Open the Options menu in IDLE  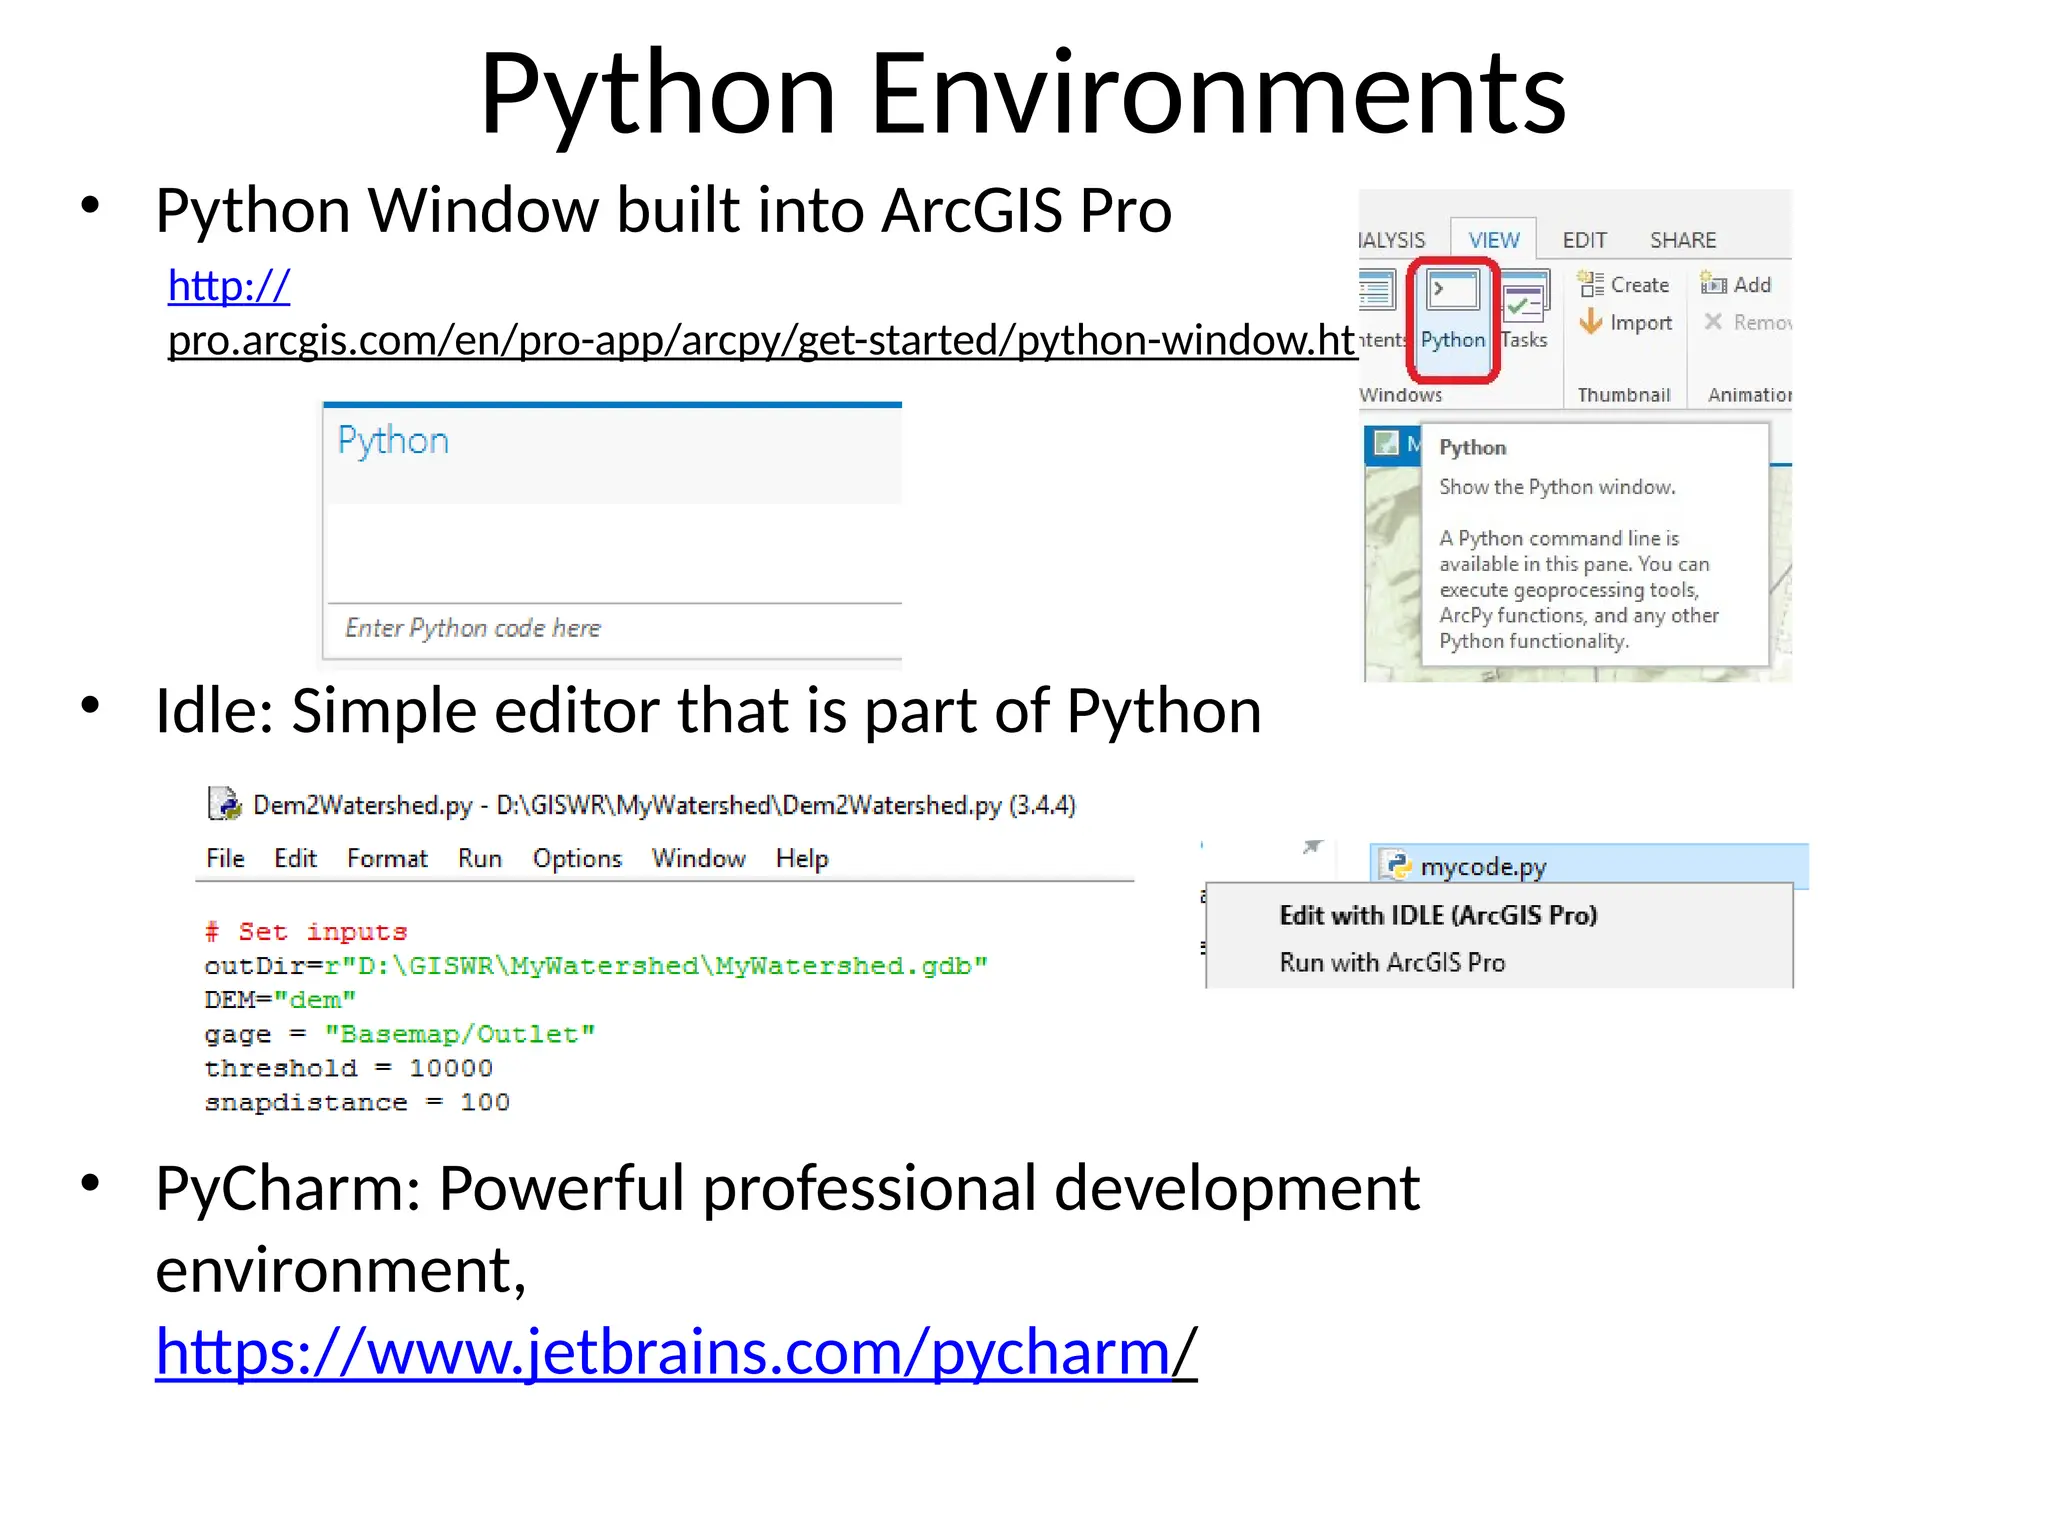click(x=577, y=858)
